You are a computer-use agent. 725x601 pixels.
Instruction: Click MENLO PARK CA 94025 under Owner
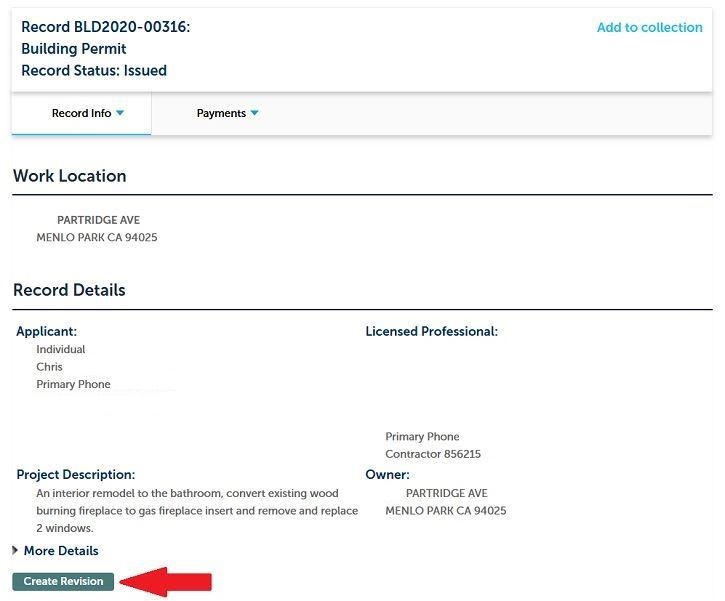pos(446,511)
